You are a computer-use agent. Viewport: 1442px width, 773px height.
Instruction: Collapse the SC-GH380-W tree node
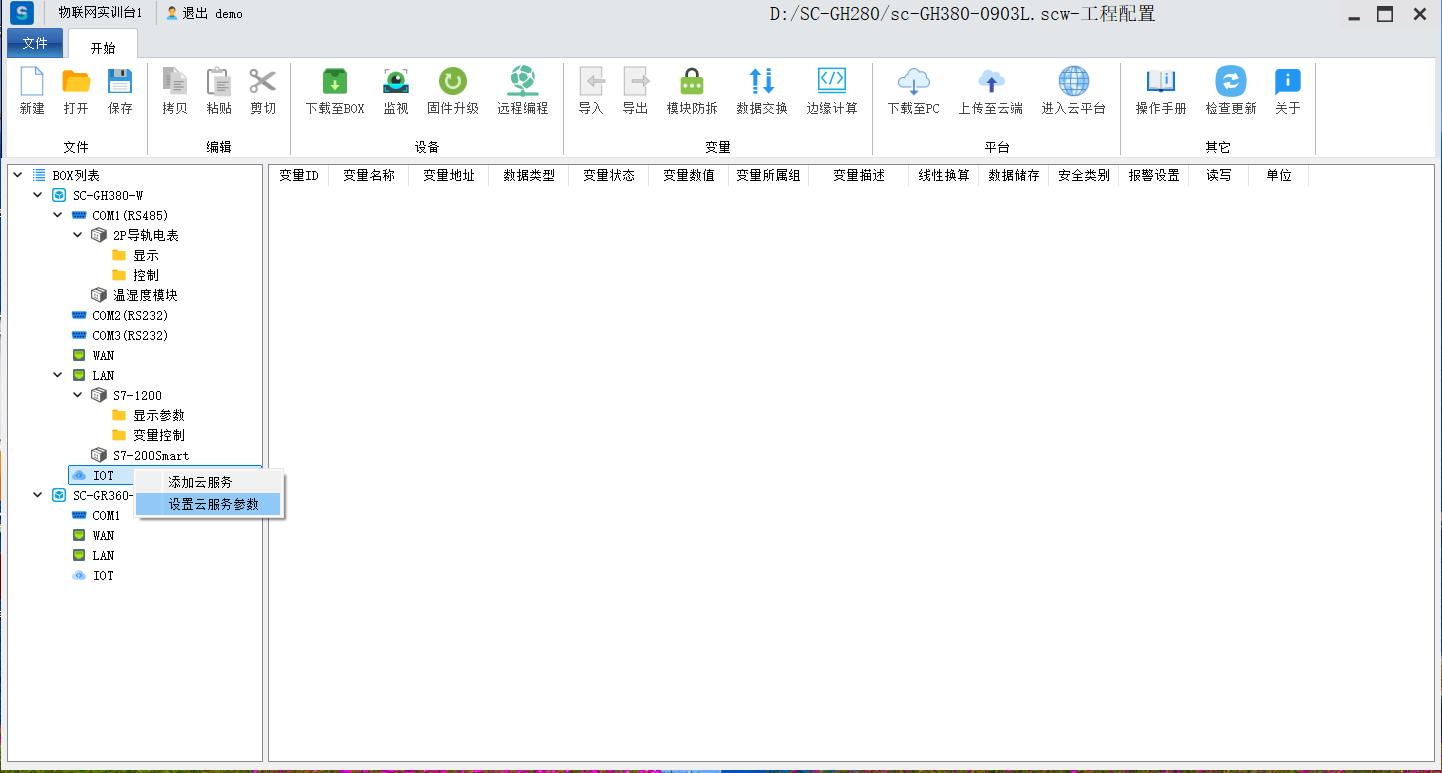click(38, 195)
